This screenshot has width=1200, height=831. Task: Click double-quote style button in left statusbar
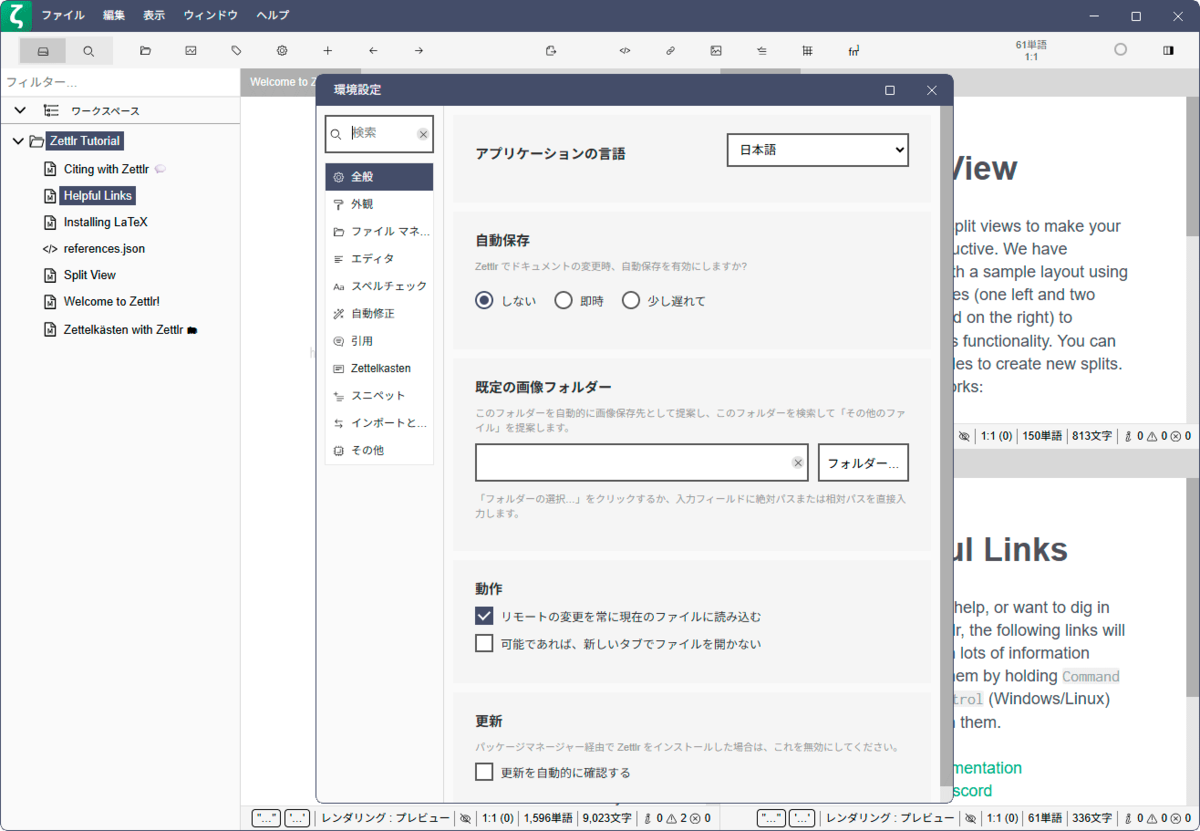(266, 818)
